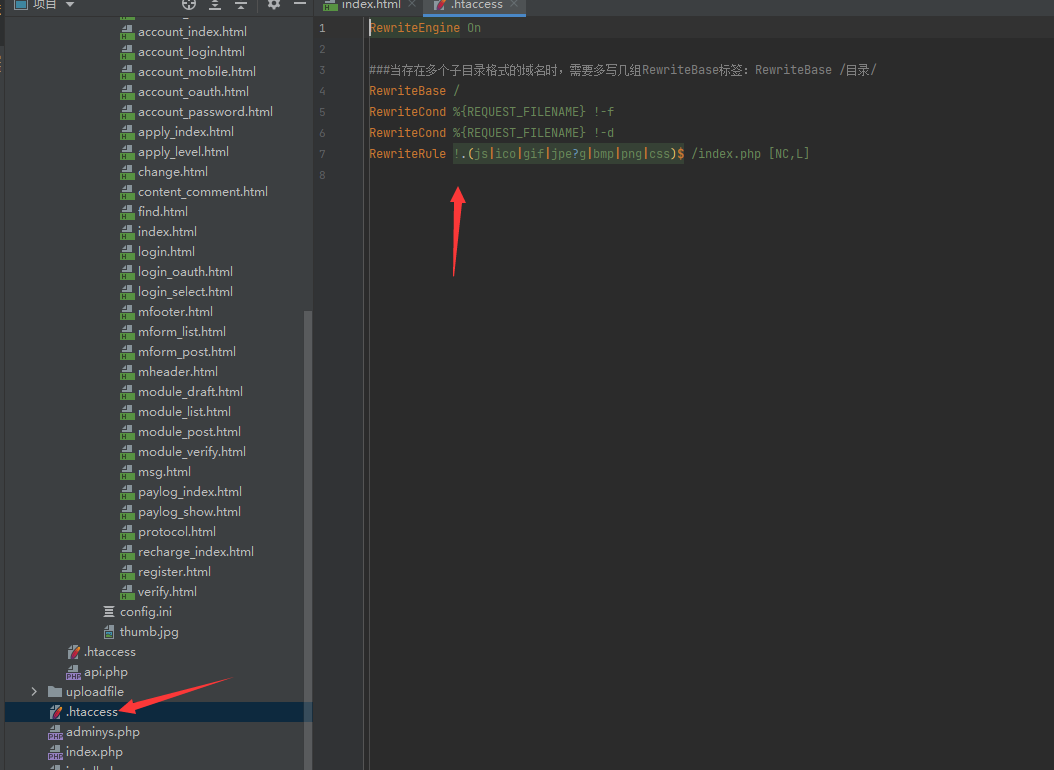Screen dimensions: 1054x770
Task: Click the collapse all icon in project toolbar
Action: pyautogui.click(x=240, y=5)
